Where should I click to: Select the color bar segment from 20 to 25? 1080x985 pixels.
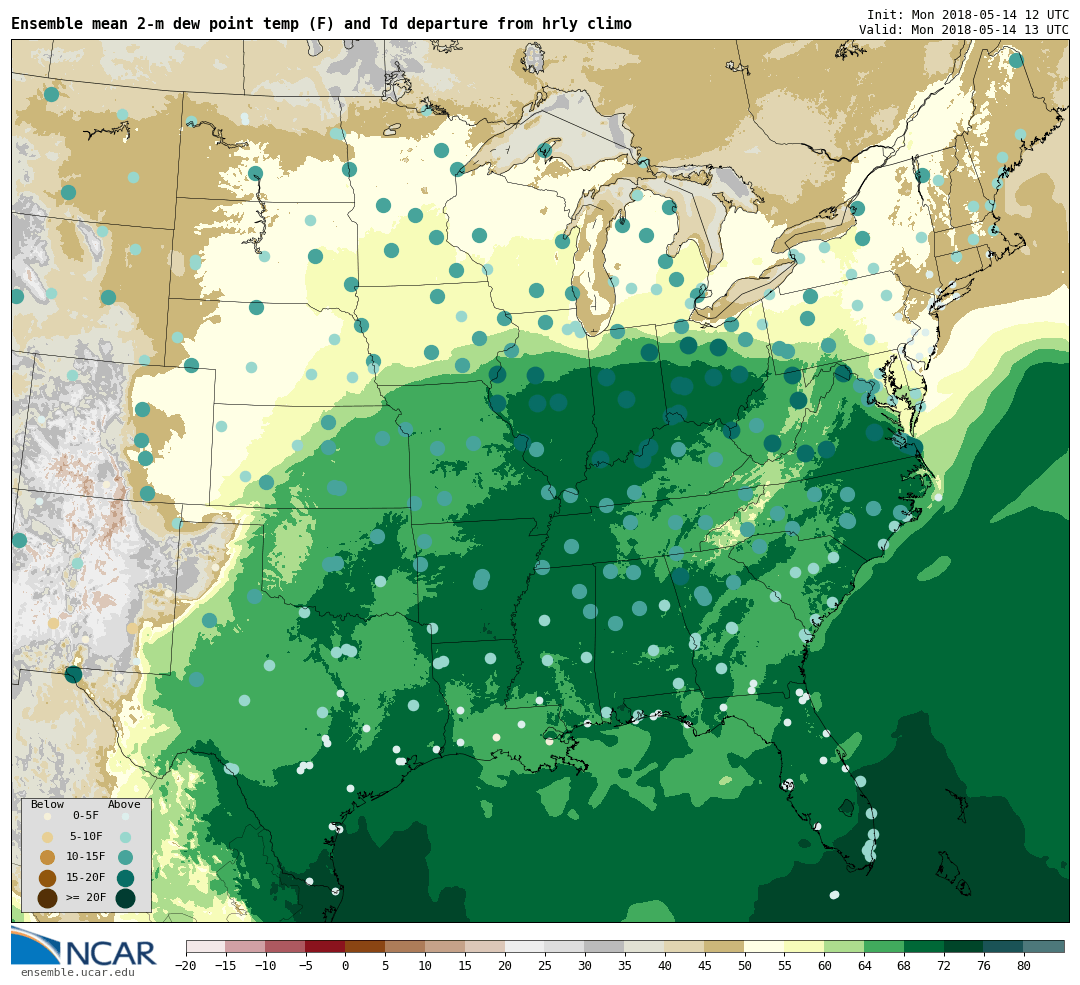[x=526, y=946]
